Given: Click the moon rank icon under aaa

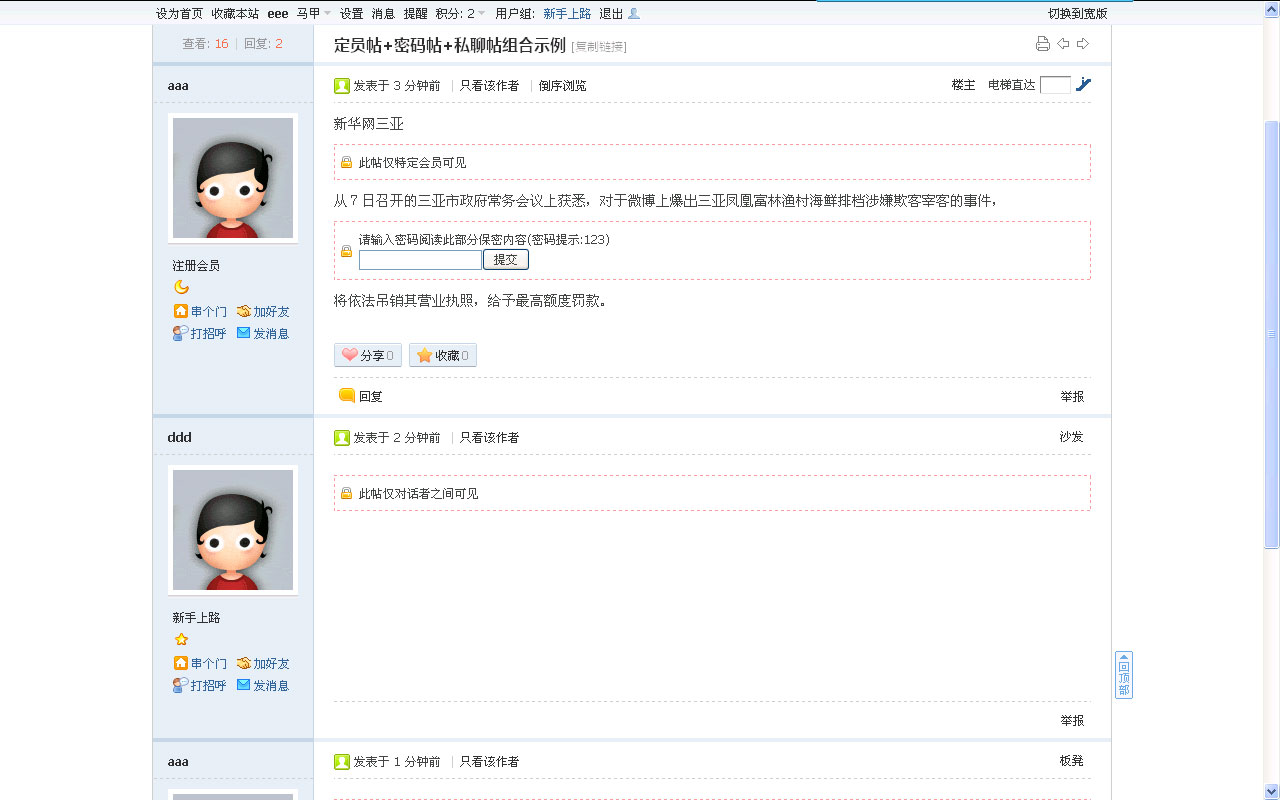Looking at the screenshot, I should pyautogui.click(x=181, y=287).
